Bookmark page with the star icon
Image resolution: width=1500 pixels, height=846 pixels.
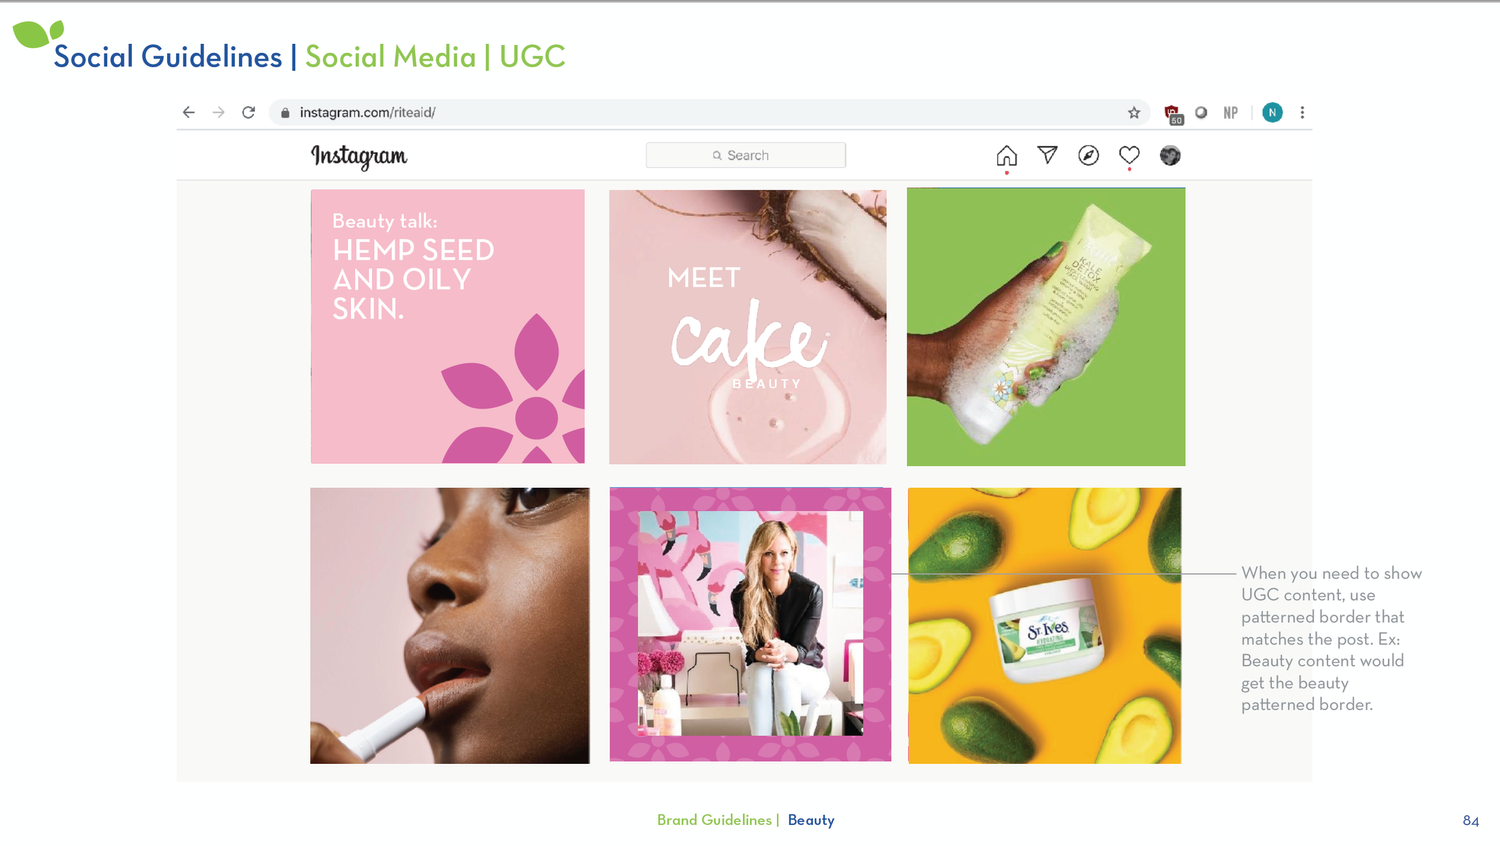coord(1134,113)
